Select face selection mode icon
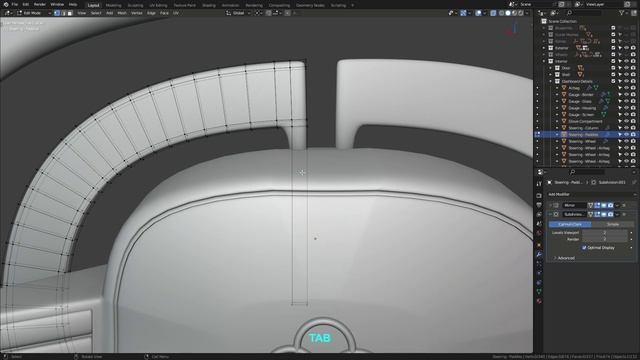Image resolution: width=640 pixels, height=360 pixels. [x=70, y=13]
